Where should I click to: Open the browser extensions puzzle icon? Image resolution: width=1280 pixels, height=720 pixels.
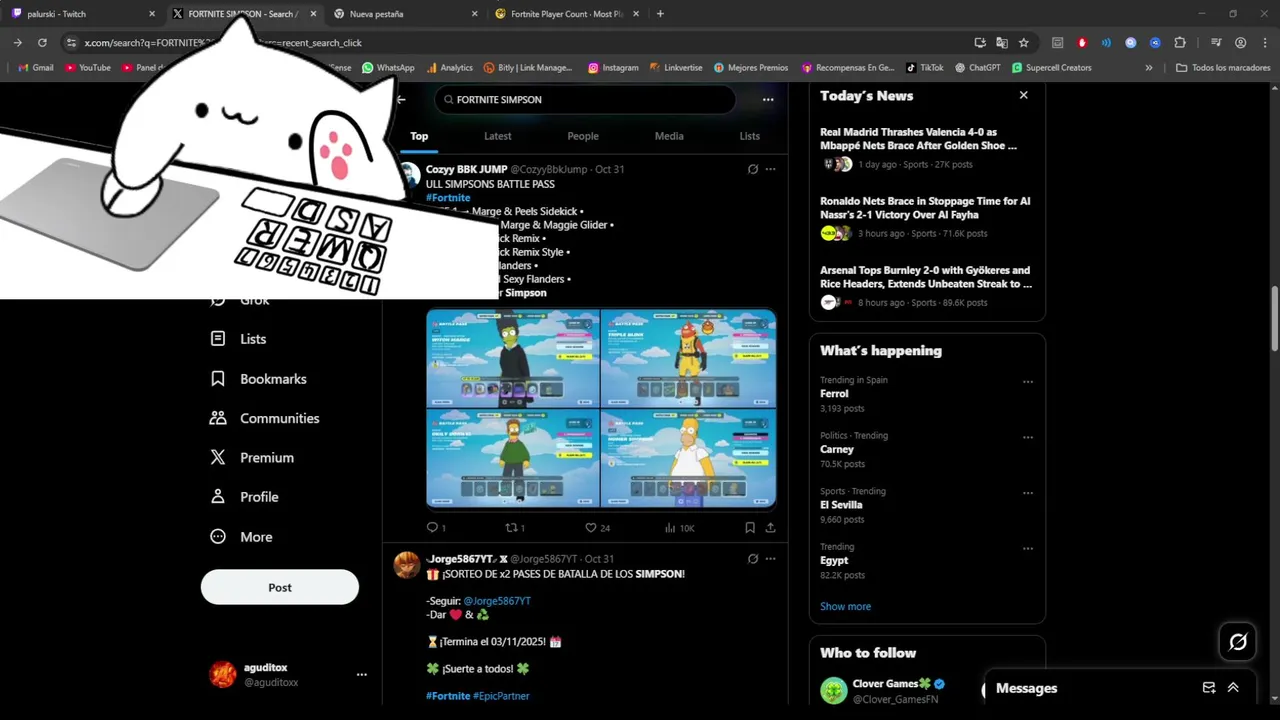coord(1180,43)
